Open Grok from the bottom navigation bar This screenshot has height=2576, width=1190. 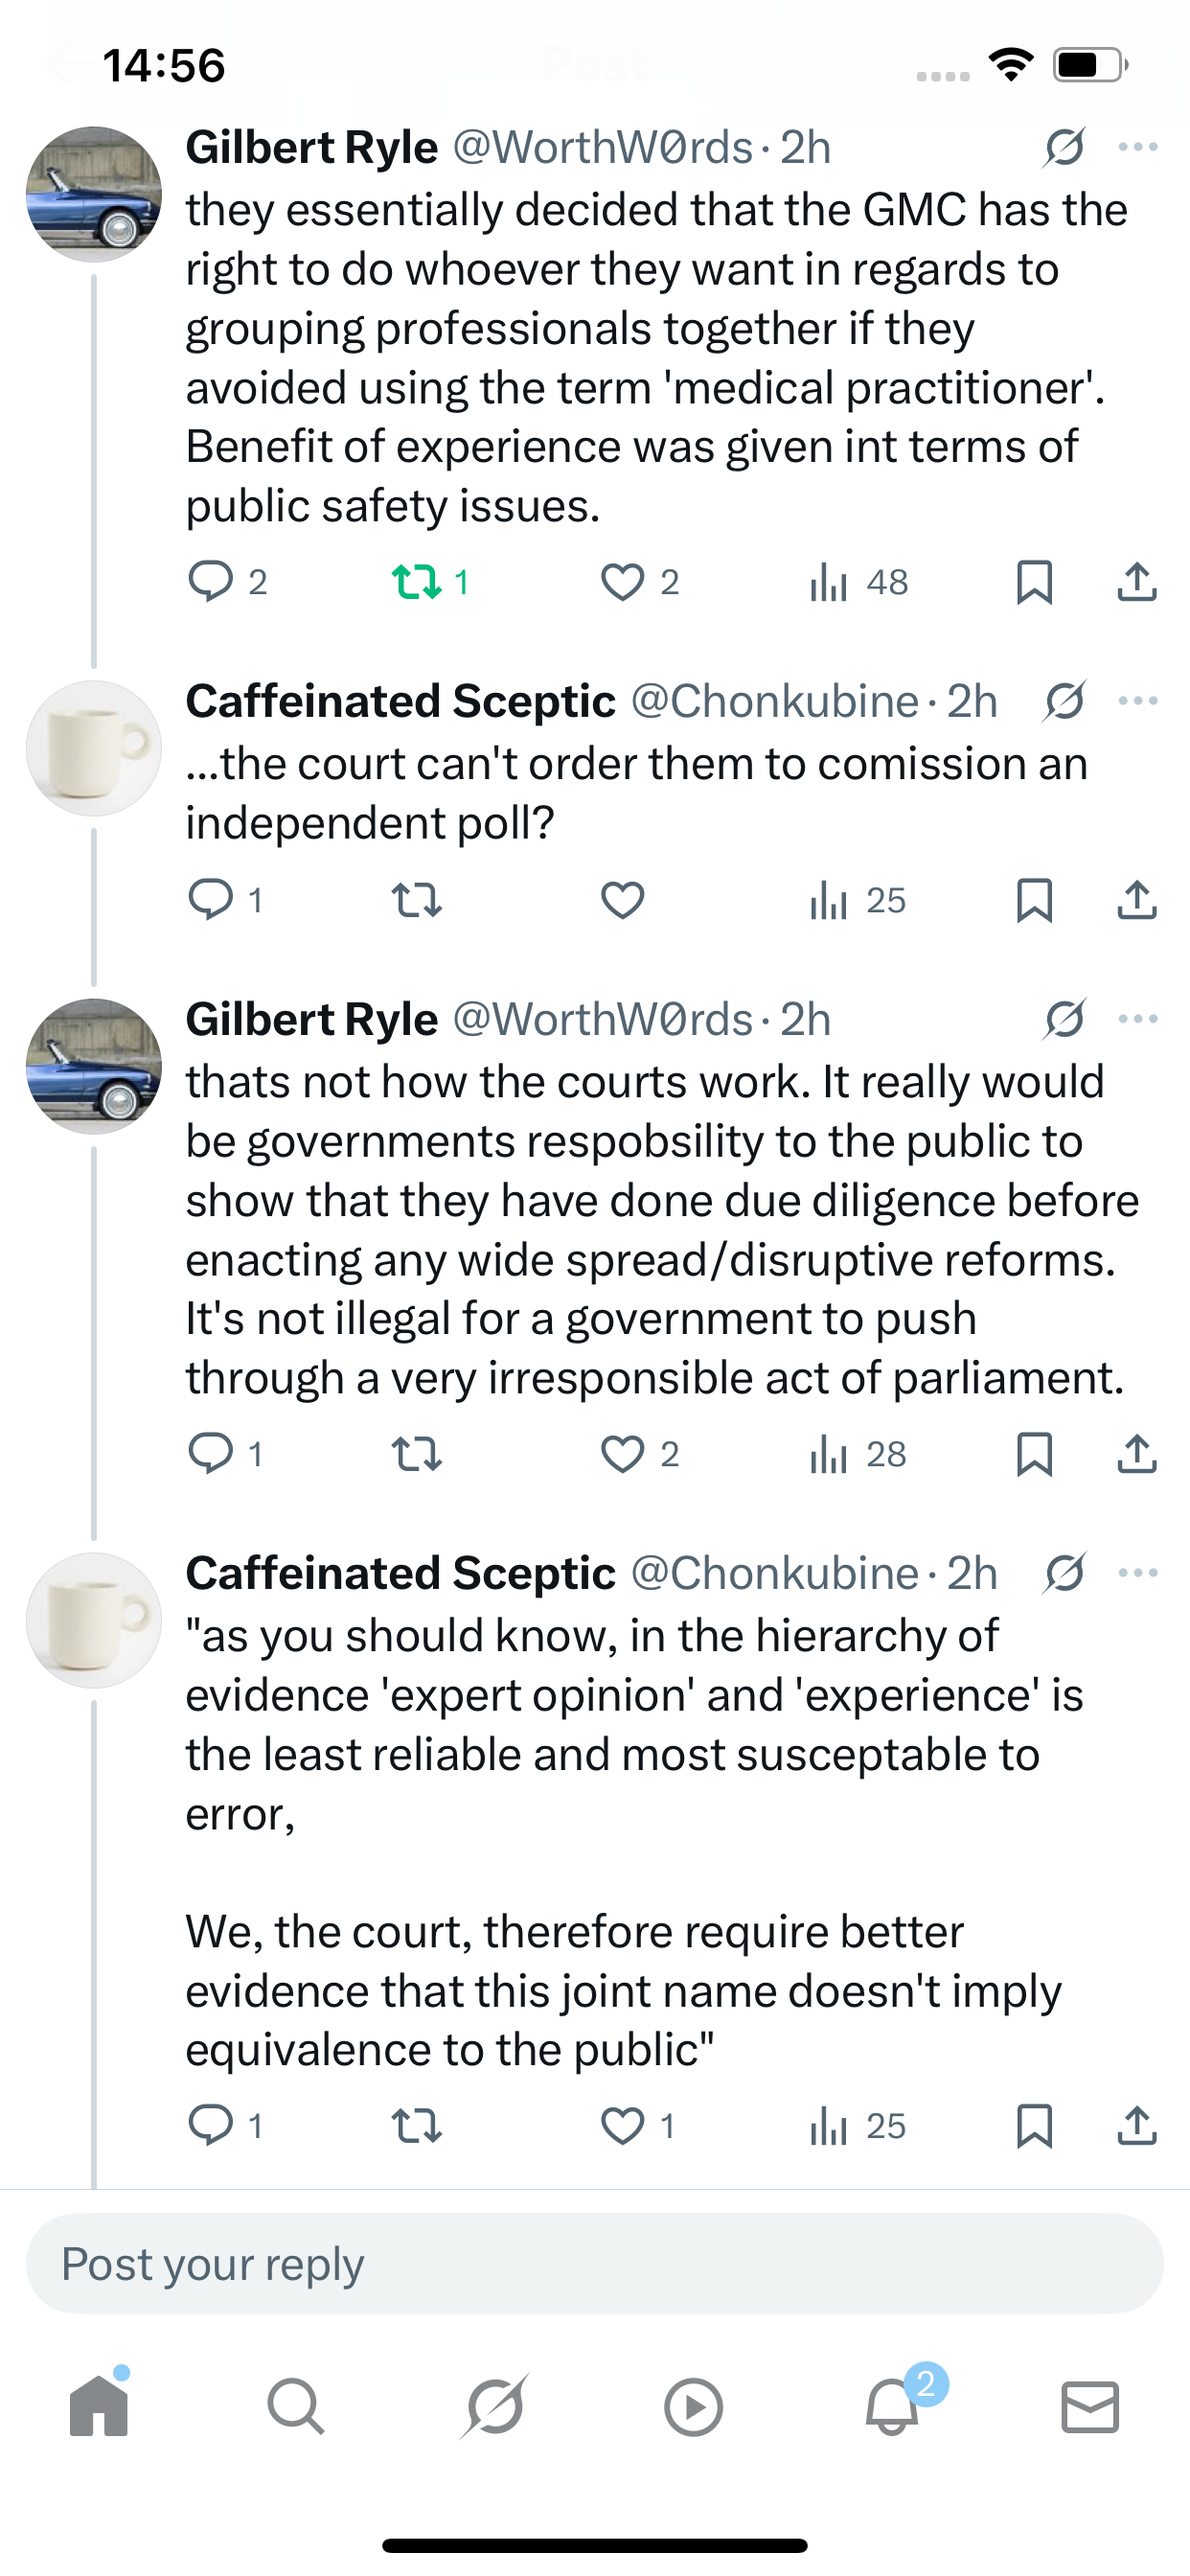click(x=495, y=2405)
